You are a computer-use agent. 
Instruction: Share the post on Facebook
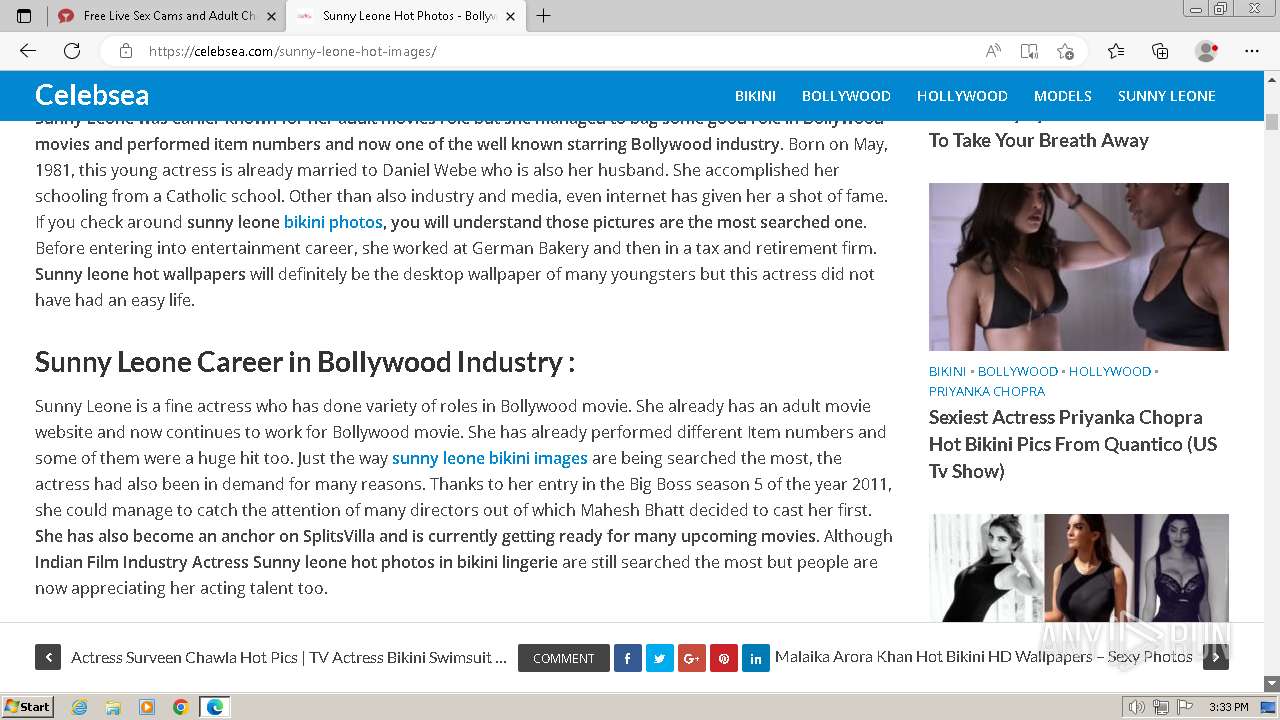pos(628,658)
